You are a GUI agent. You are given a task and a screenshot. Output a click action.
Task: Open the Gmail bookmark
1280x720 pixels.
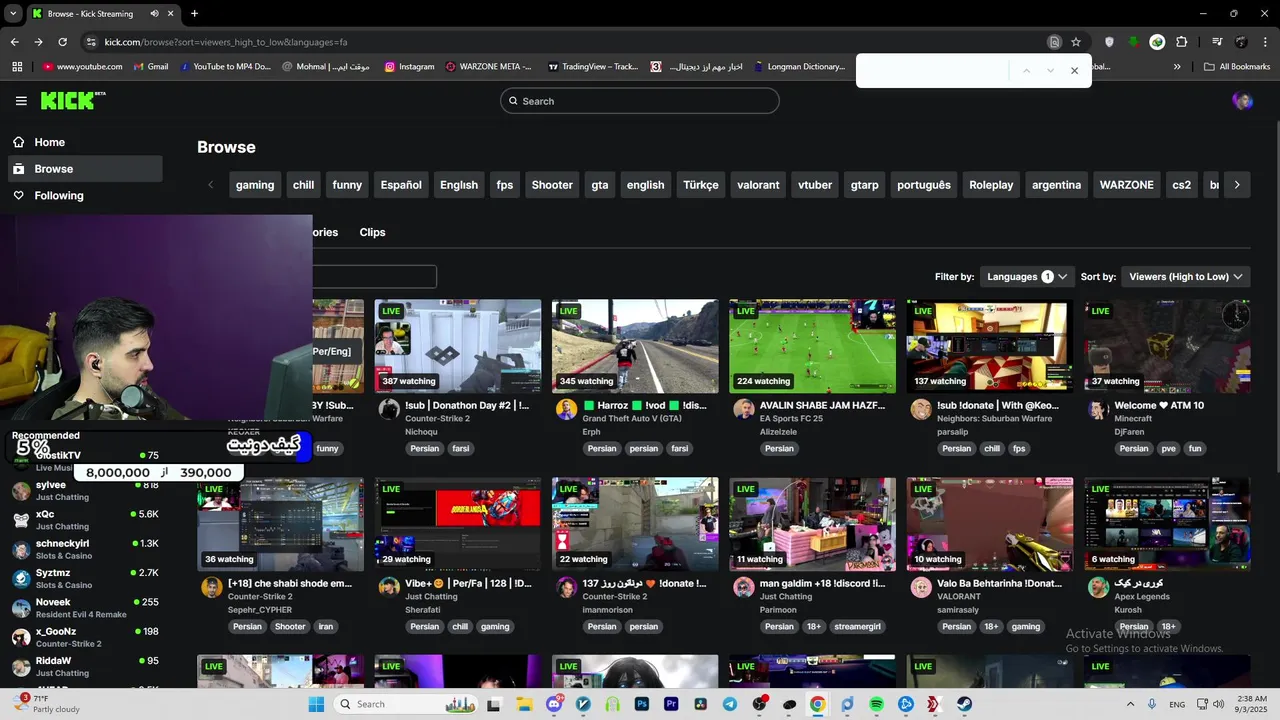[x=149, y=67]
